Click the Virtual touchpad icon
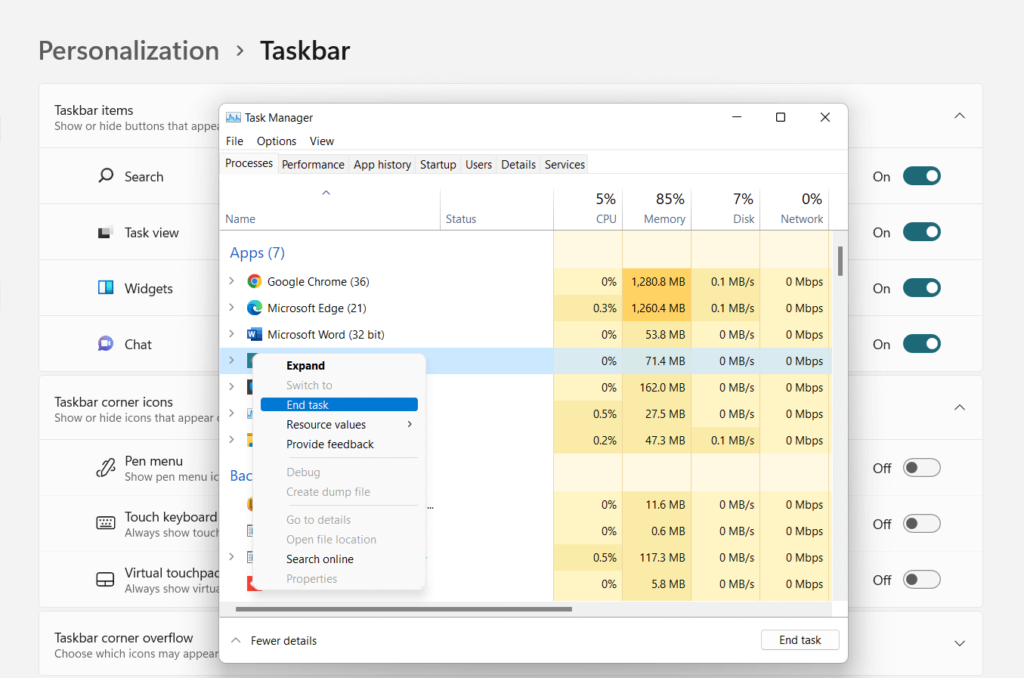This screenshot has width=1024, height=678. coord(105,579)
